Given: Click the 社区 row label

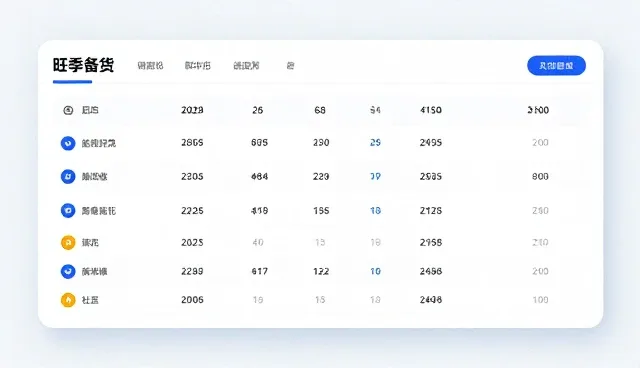Looking at the screenshot, I should click(x=90, y=300).
